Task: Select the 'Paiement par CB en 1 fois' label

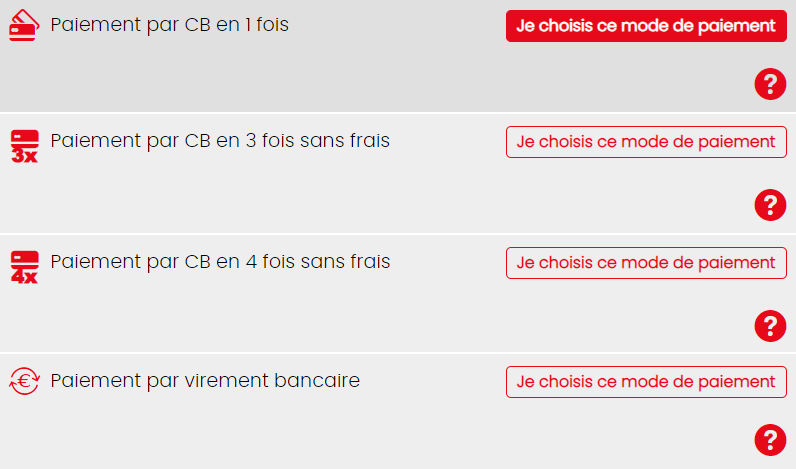Action: [x=170, y=25]
